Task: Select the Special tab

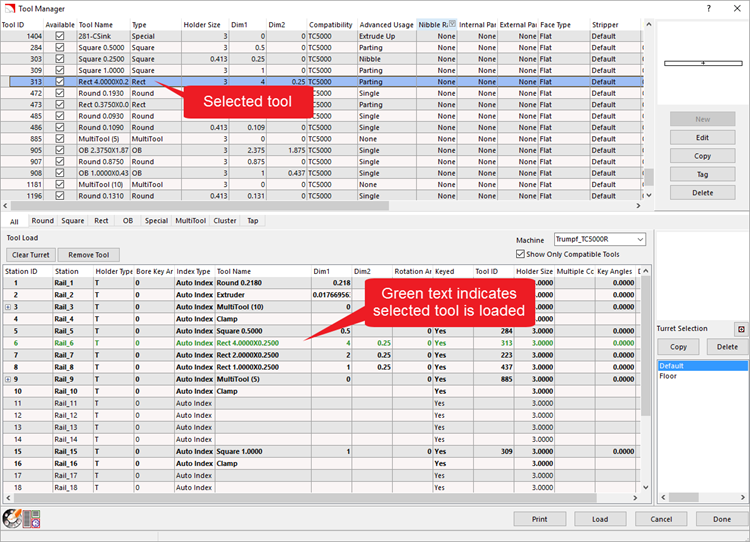Action: tap(156, 221)
